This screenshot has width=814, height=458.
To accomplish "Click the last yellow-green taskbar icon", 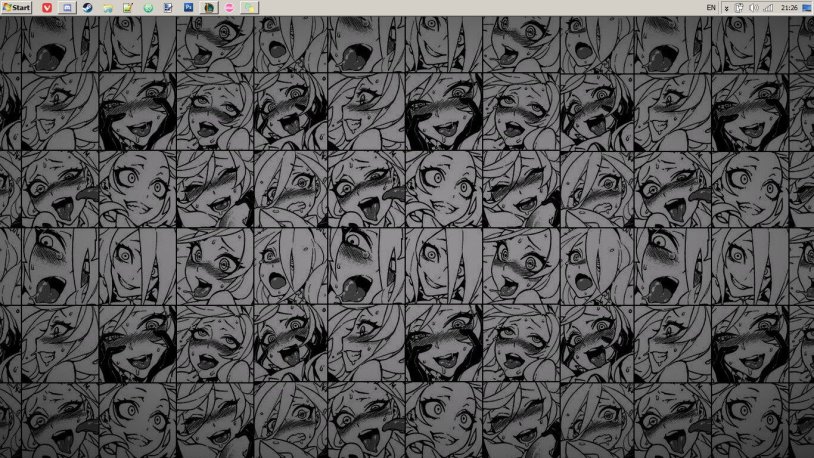I will click(248, 7).
